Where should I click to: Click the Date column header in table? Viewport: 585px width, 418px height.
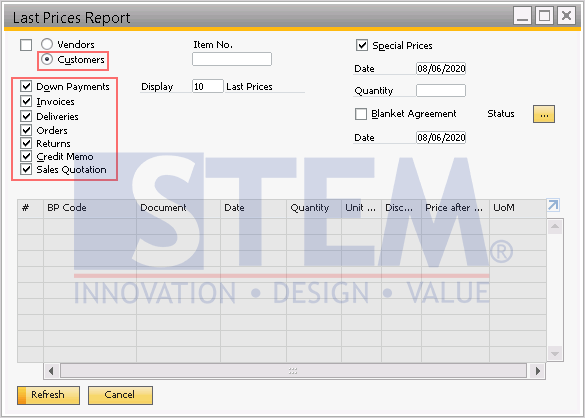coord(253,208)
